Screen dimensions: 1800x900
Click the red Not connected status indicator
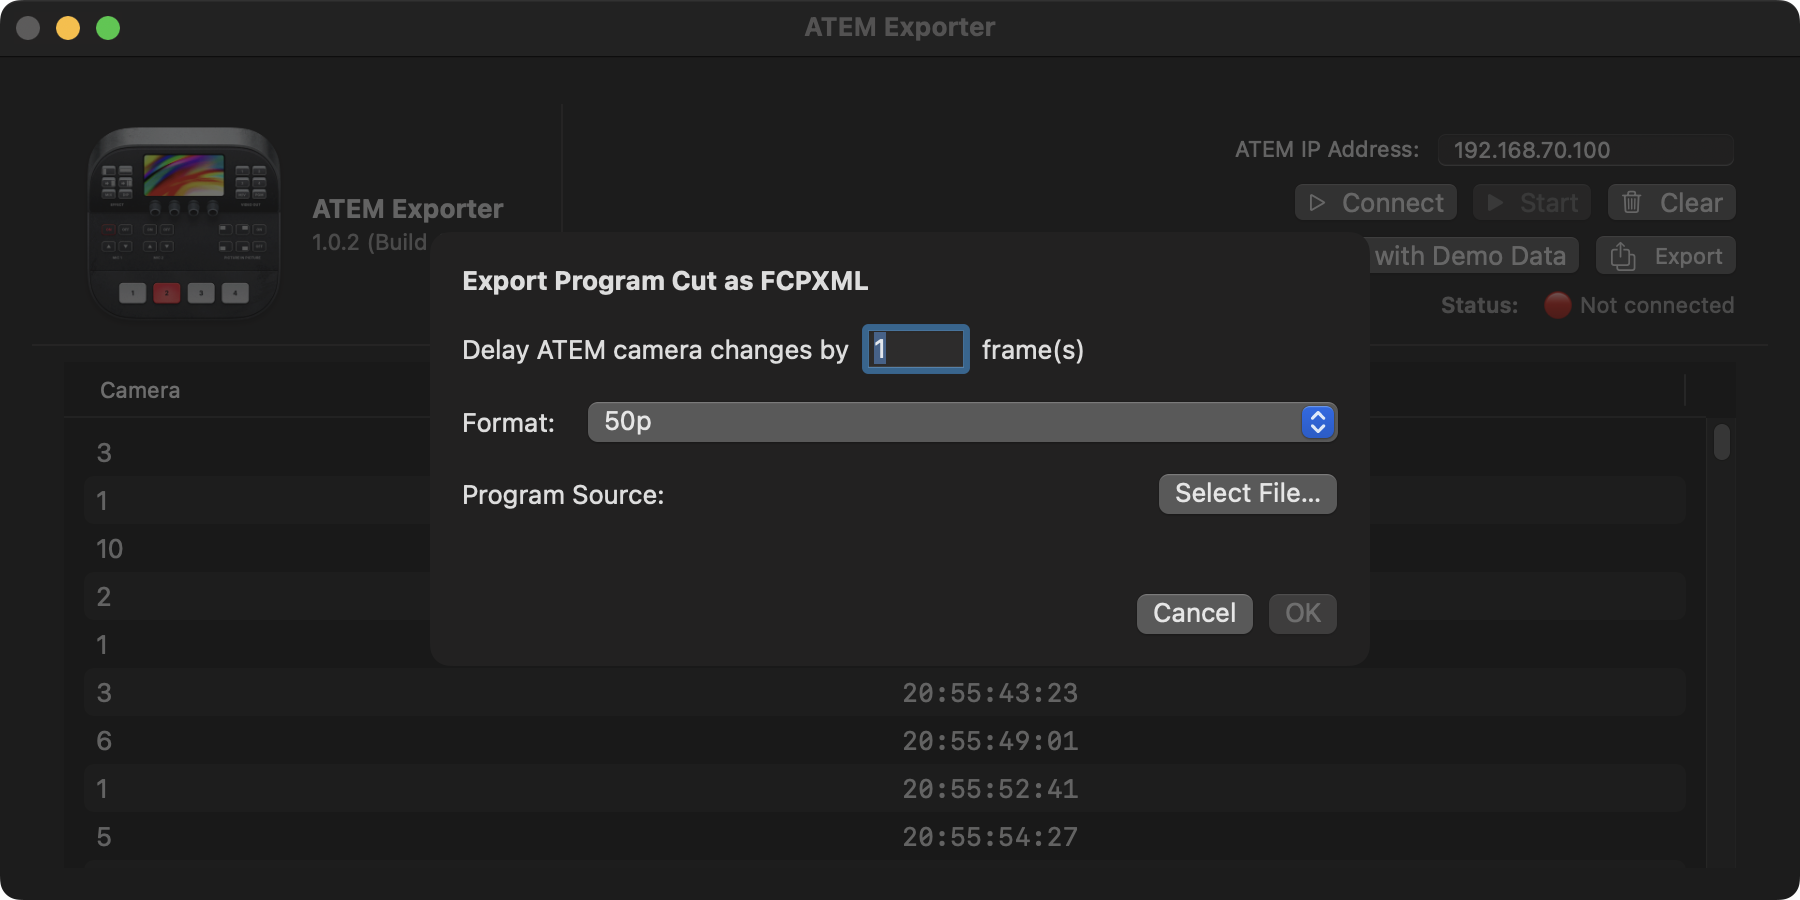[1557, 305]
